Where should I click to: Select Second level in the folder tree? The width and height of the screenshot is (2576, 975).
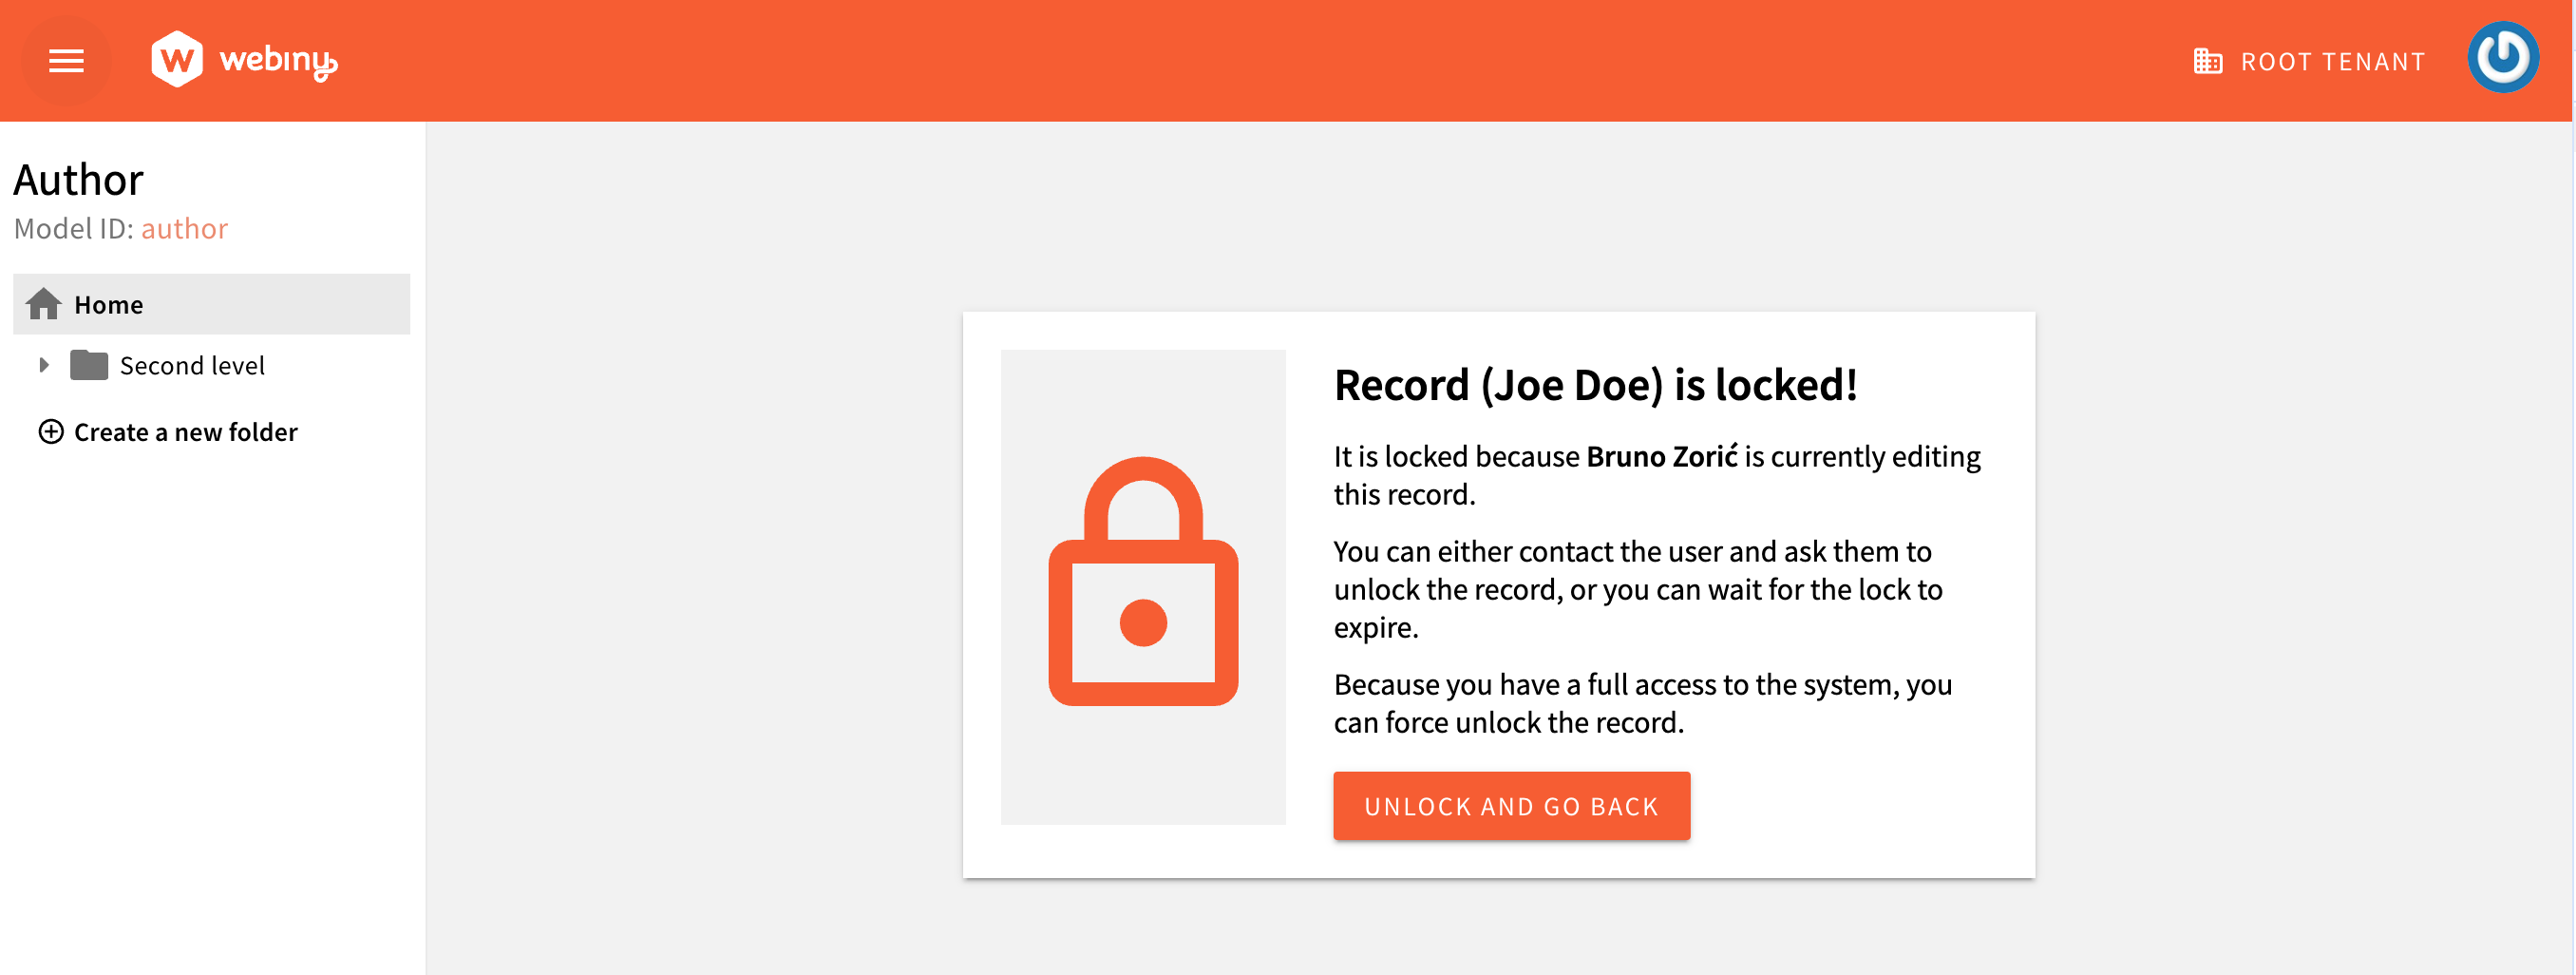coord(192,365)
